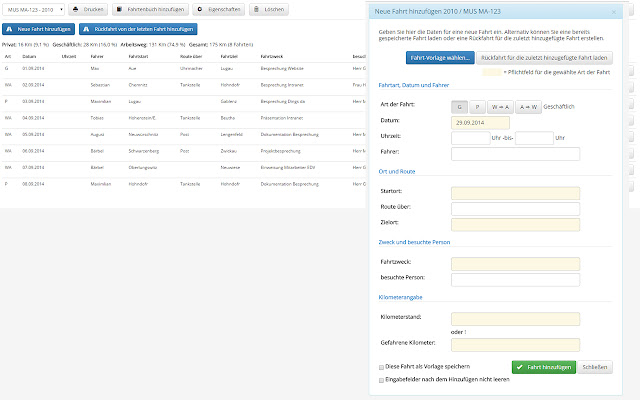Open Eigenschaften with the gear icon
Image resolution: width=640 pixels, height=400 pixels.
click(219, 9)
